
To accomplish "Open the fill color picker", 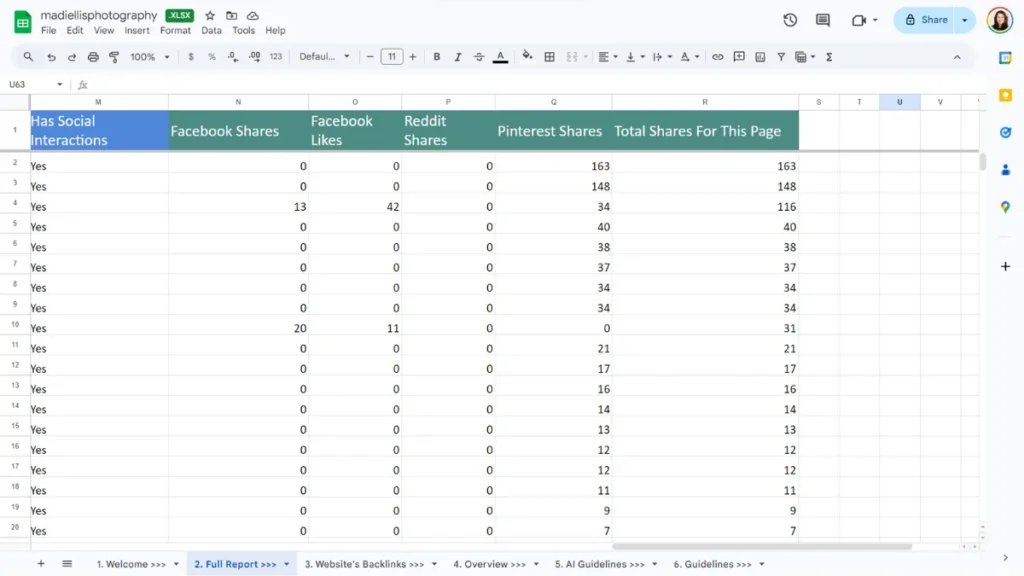I will (x=527, y=57).
